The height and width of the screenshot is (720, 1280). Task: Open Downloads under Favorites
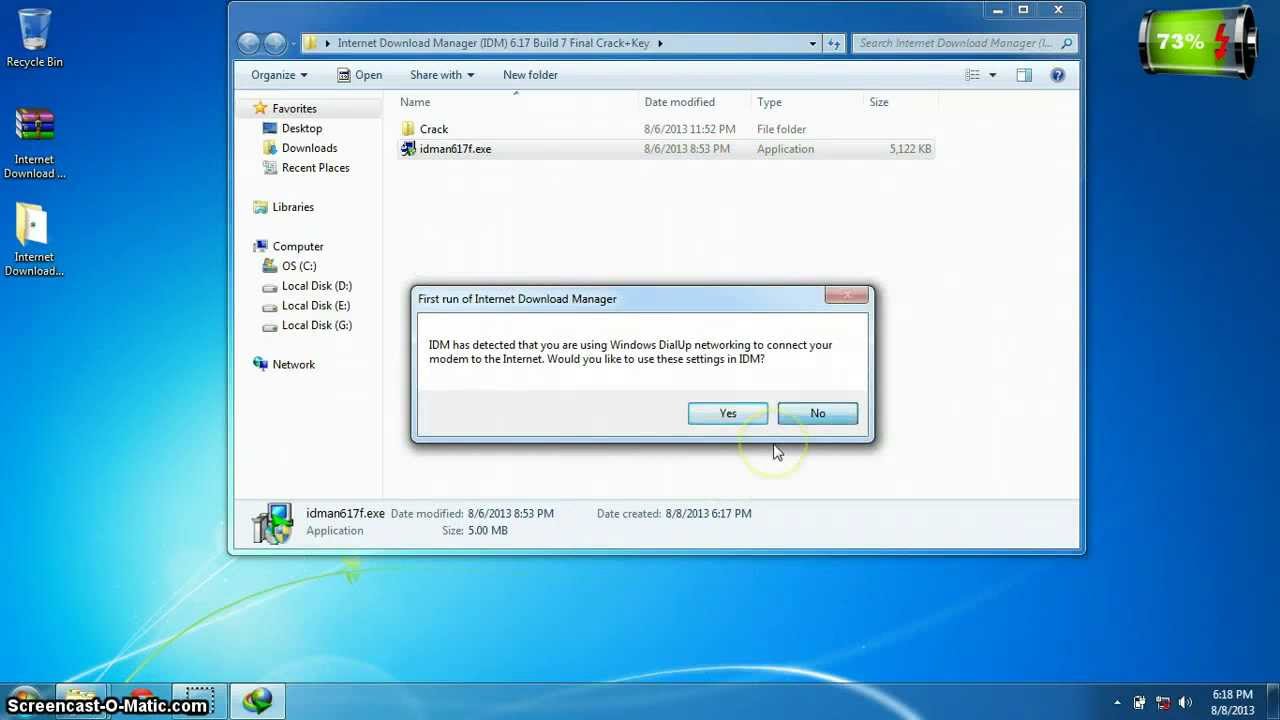click(309, 148)
